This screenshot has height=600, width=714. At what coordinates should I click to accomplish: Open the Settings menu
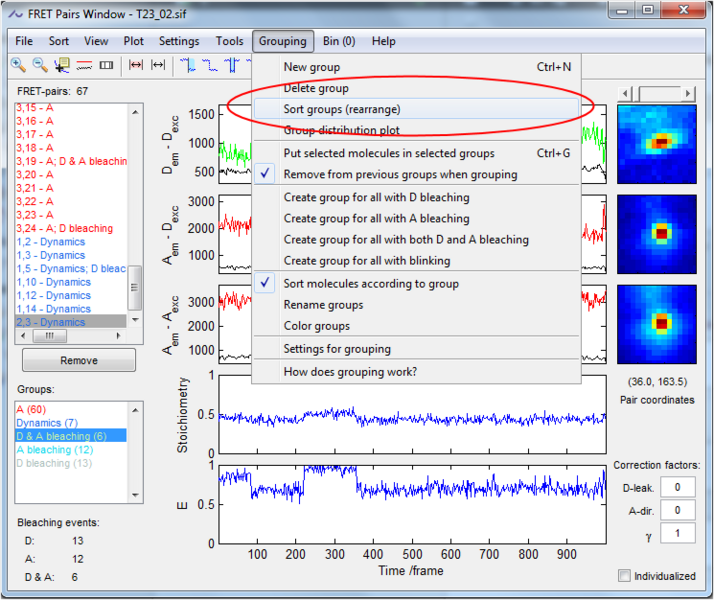click(x=179, y=41)
